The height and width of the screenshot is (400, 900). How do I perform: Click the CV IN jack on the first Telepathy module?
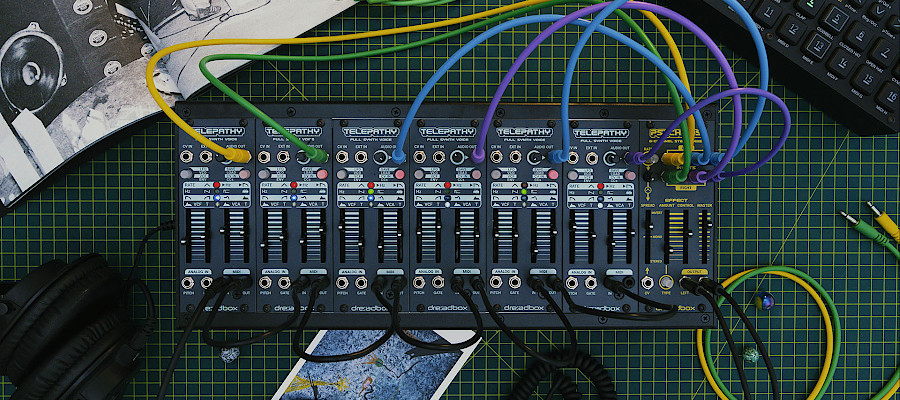(186, 156)
